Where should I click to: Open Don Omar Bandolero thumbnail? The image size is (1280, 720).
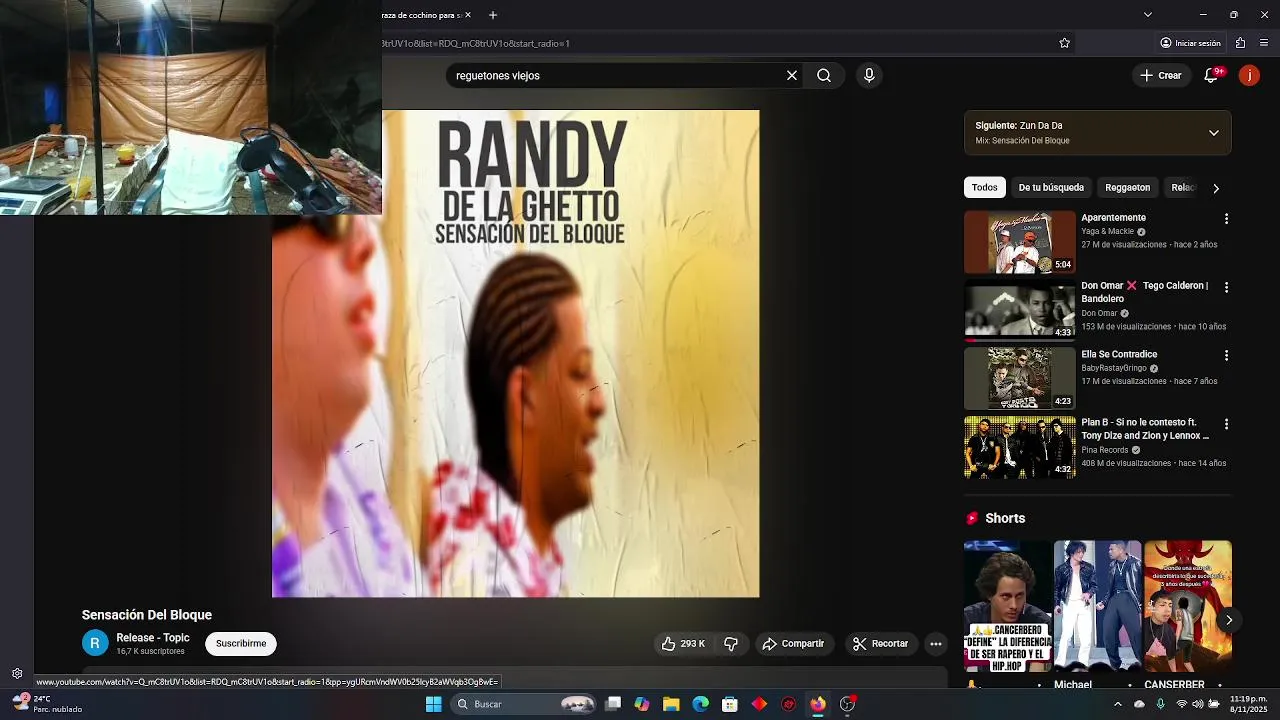(x=1019, y=310)
